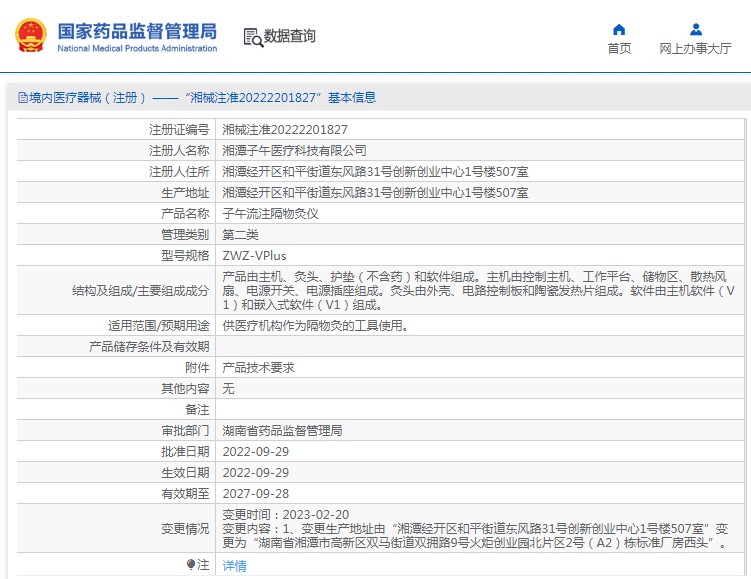Screen dimensions: 751x579
Task: Click the 变更情况 label
Action: pyautogui.click(x=185, y=529)
